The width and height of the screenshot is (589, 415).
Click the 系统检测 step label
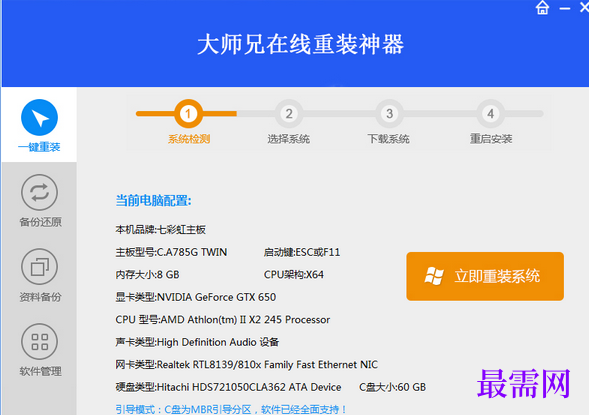189,139
